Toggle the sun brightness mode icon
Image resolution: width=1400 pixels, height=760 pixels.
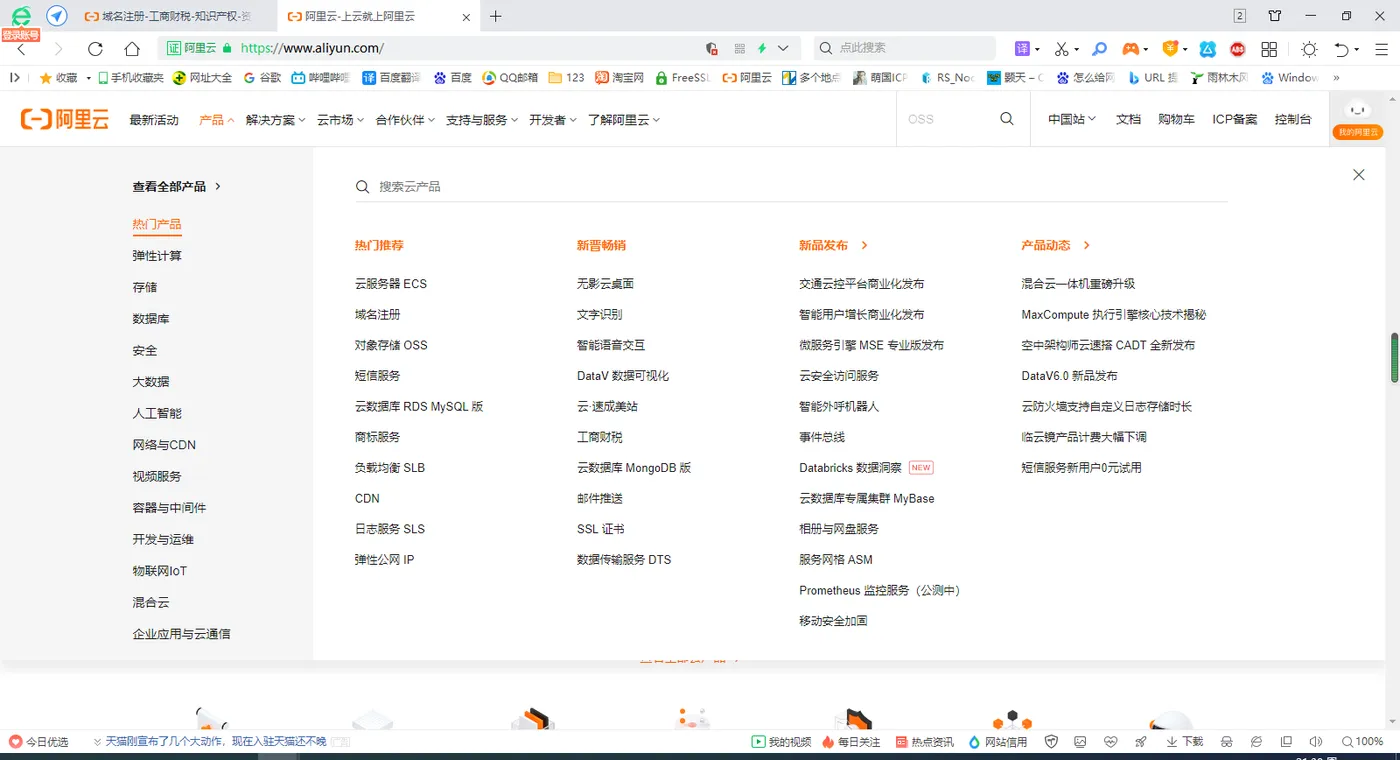1309,49
